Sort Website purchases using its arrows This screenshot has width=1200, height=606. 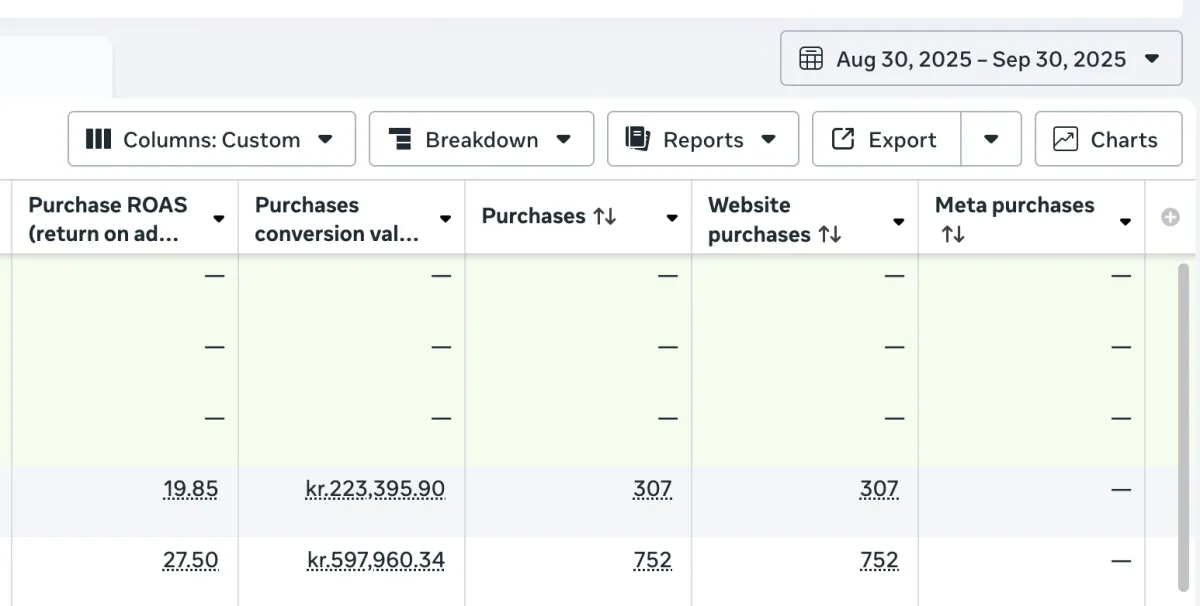pos(829,234)
